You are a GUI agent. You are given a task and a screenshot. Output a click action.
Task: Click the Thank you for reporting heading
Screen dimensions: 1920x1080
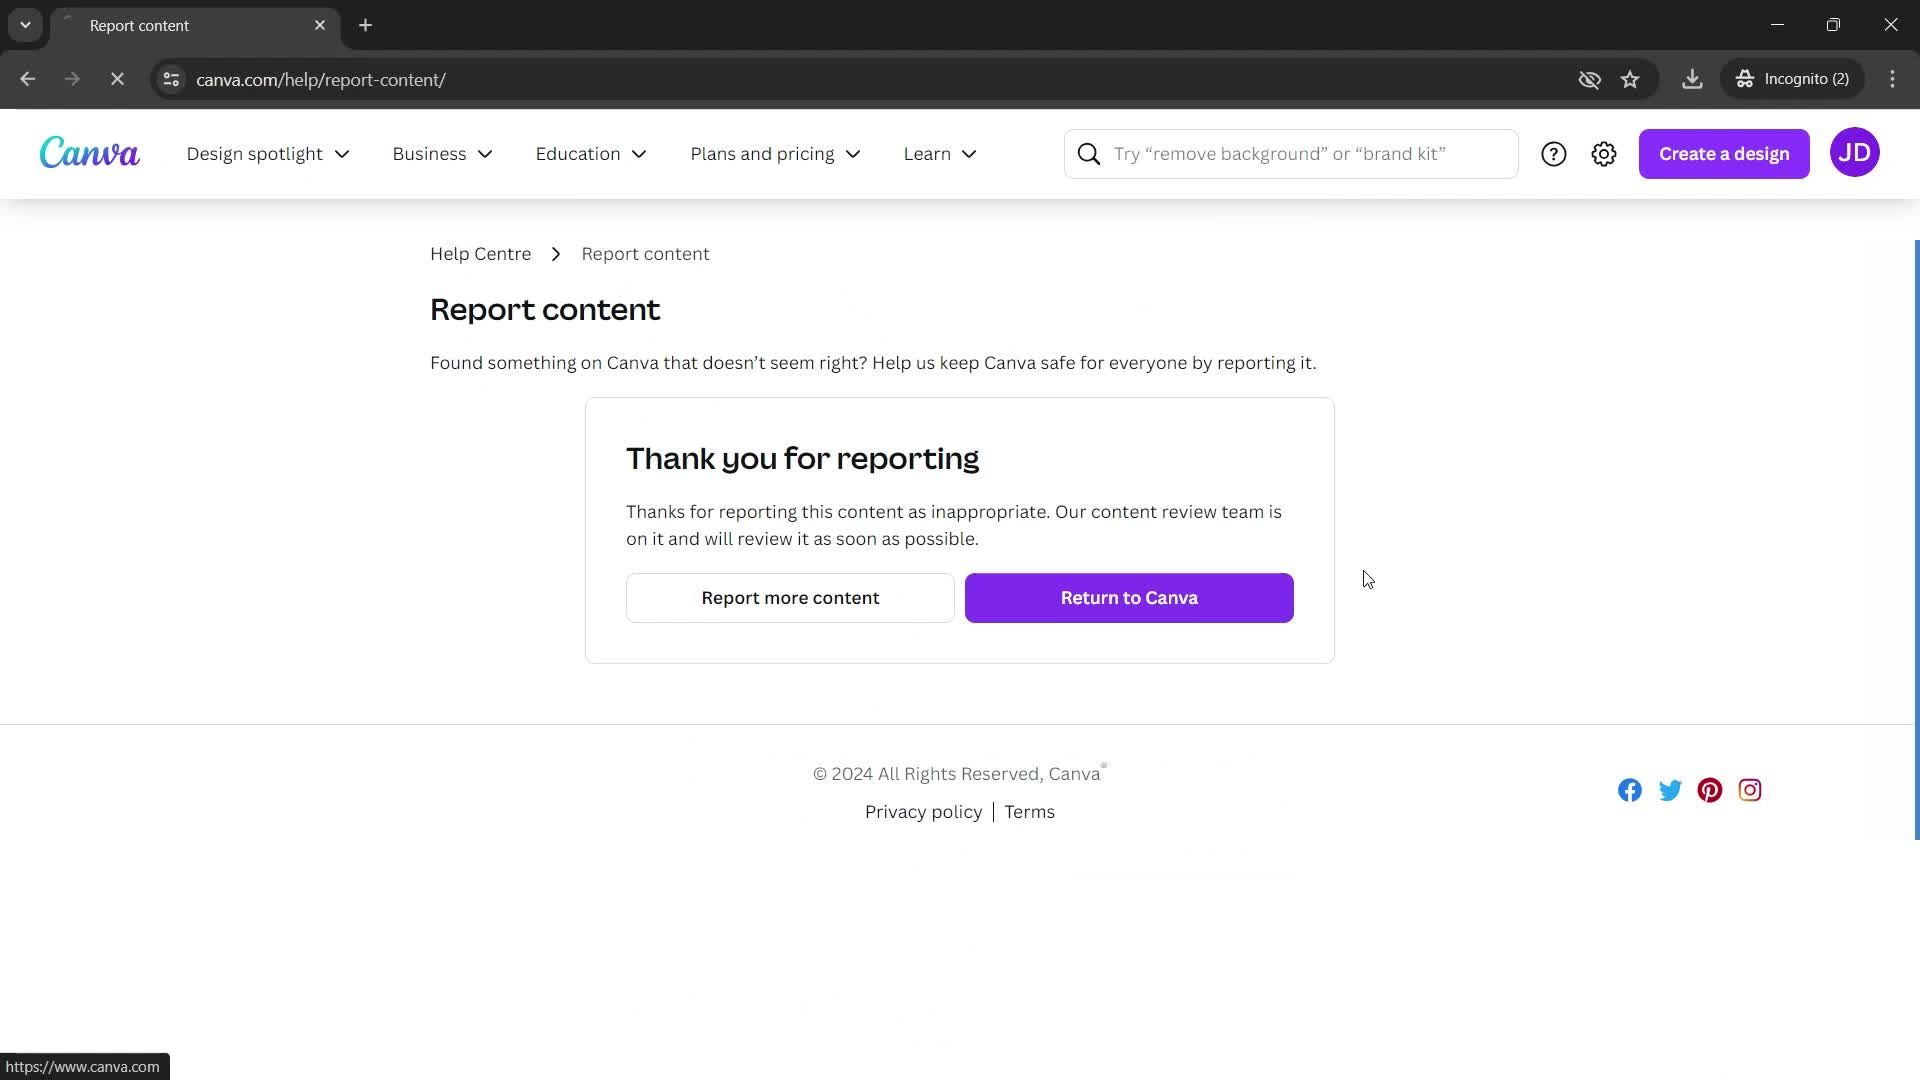[802, 458]
